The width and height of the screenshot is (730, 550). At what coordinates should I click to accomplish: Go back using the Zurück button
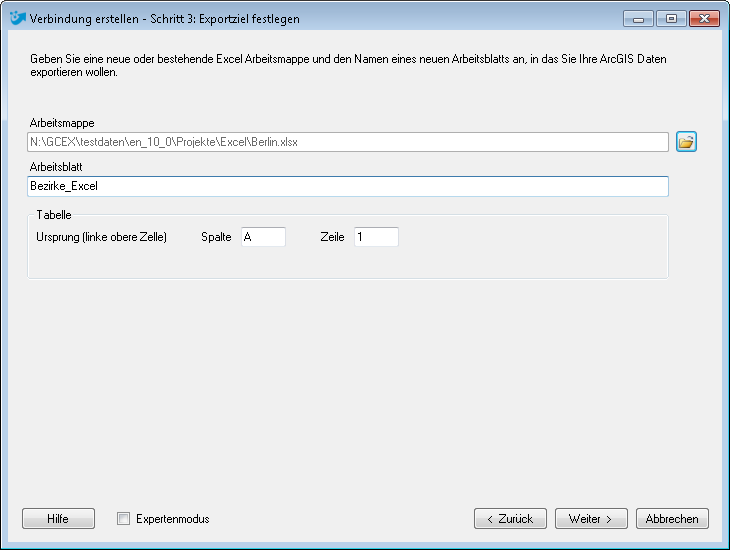coord(510,518)
